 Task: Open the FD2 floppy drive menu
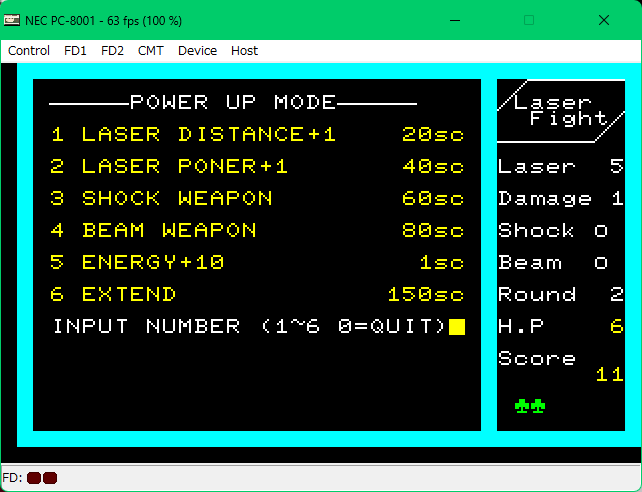[112, 50]
